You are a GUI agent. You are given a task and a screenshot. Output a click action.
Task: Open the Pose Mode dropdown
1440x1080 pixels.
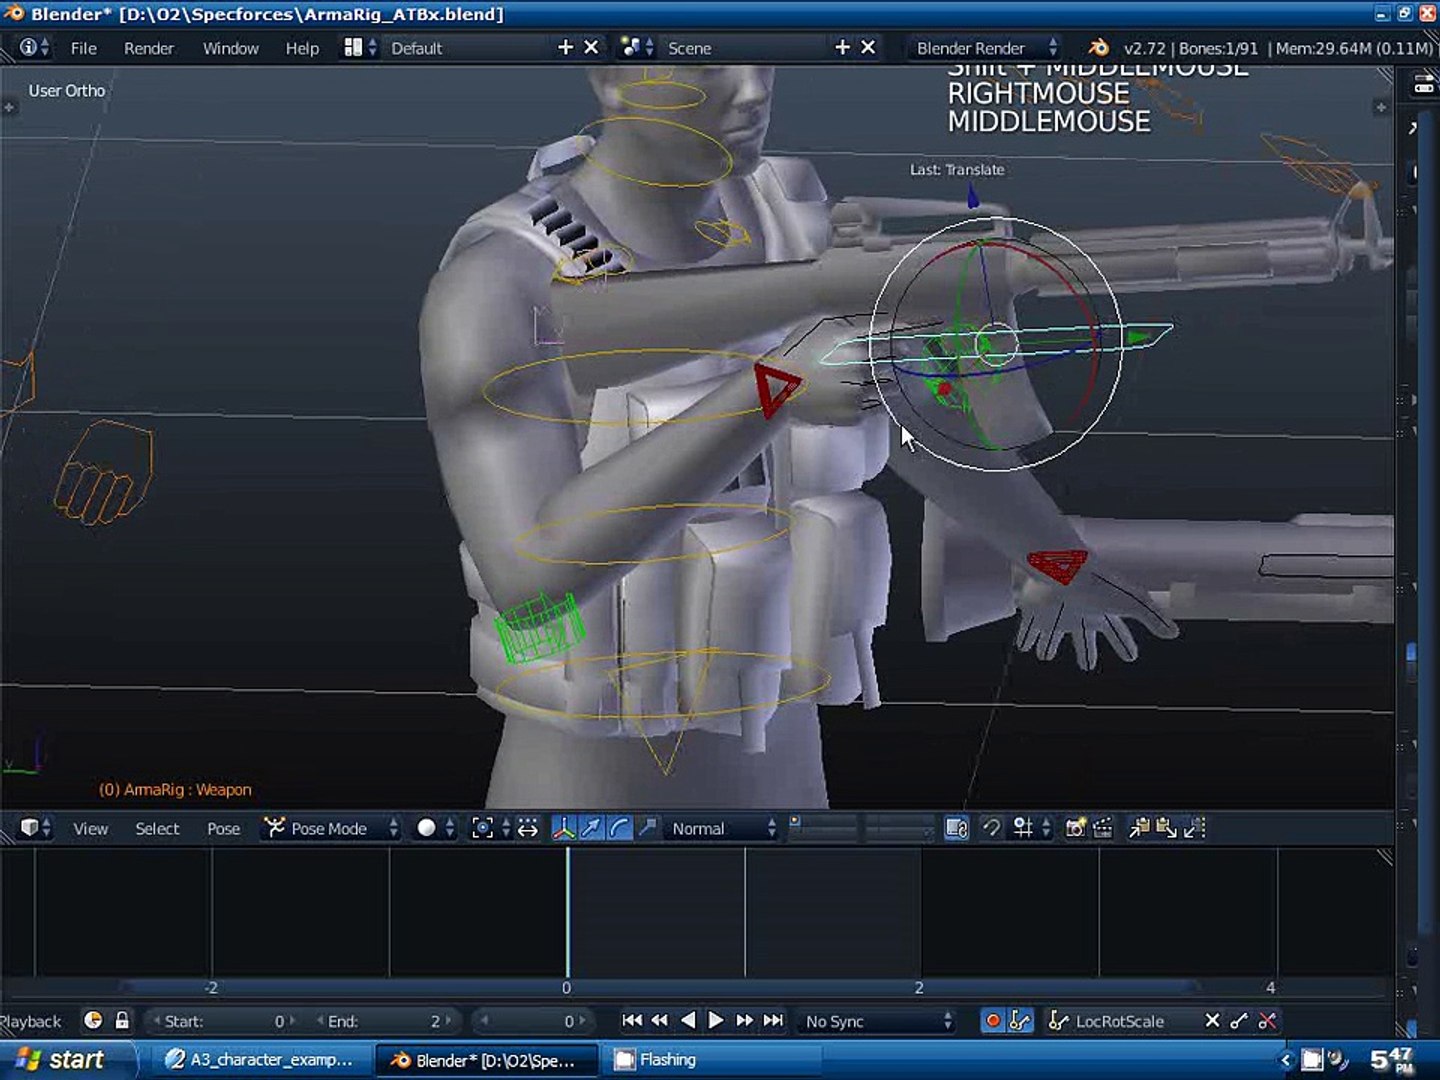tap(330, 828)
